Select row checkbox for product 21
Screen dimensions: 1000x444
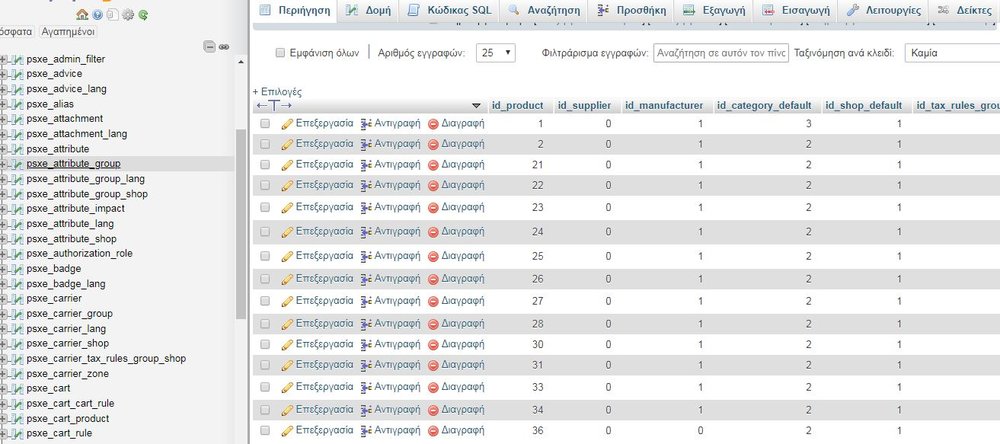[x=265, y=165]
